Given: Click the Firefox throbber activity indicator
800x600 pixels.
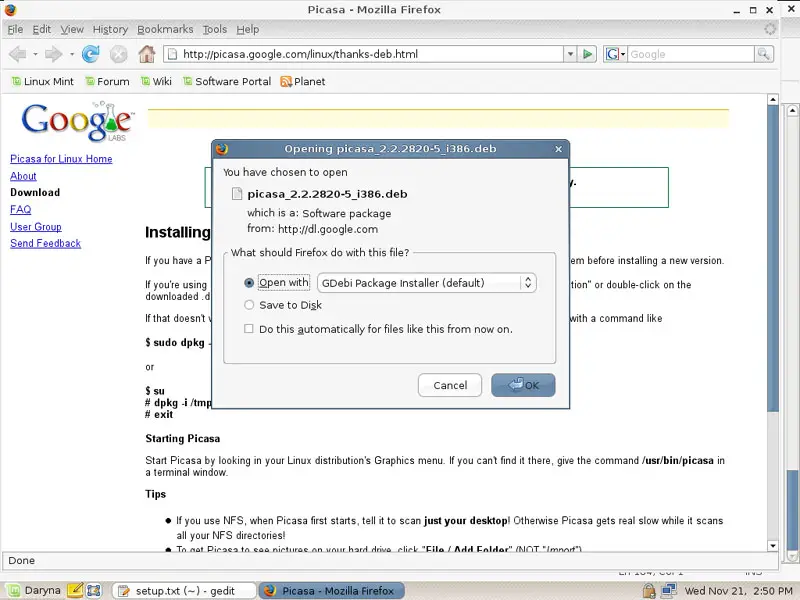Looking at the screenshot, I should coord(770,29).
